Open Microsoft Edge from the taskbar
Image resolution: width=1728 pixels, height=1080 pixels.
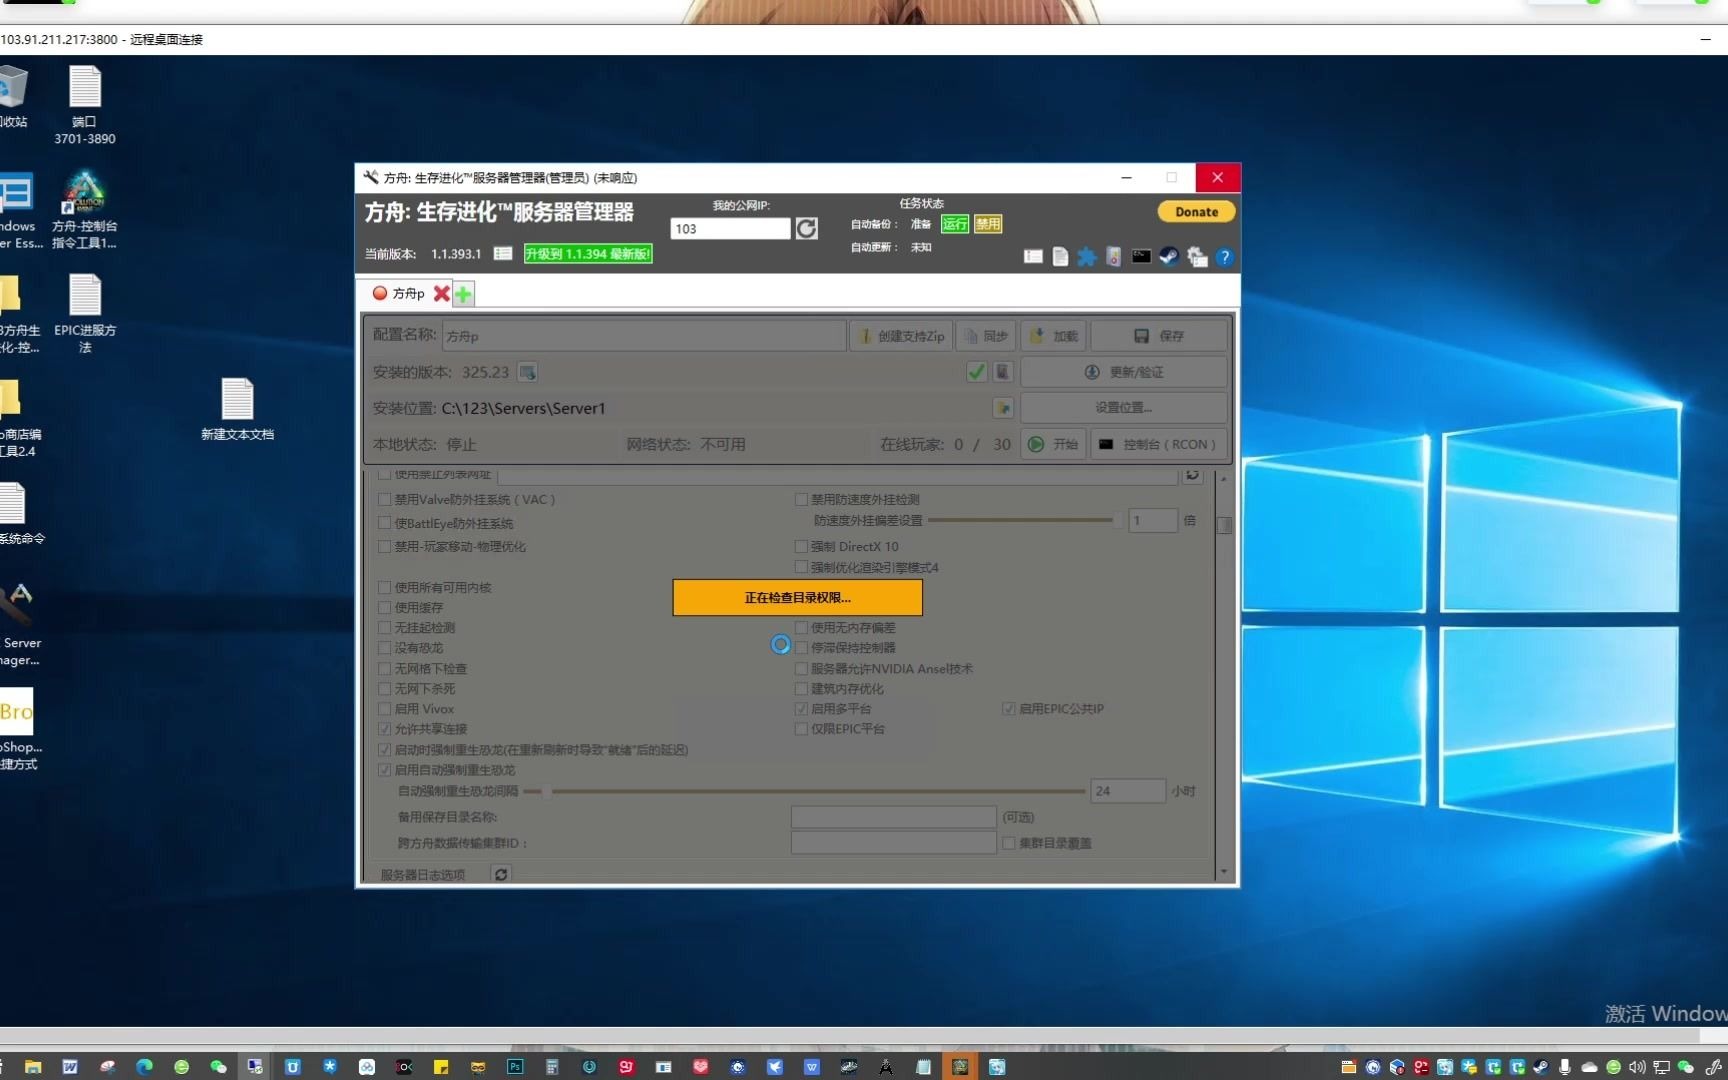pyautogui.click(x=144, y=1067)
